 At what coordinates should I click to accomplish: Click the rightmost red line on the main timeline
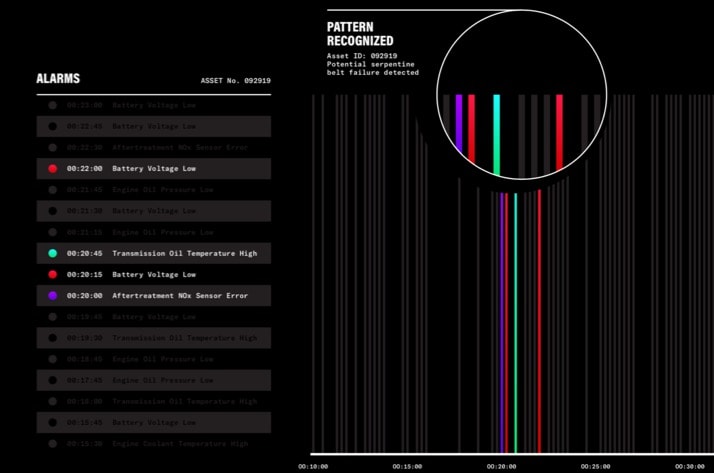coord(539,320)
